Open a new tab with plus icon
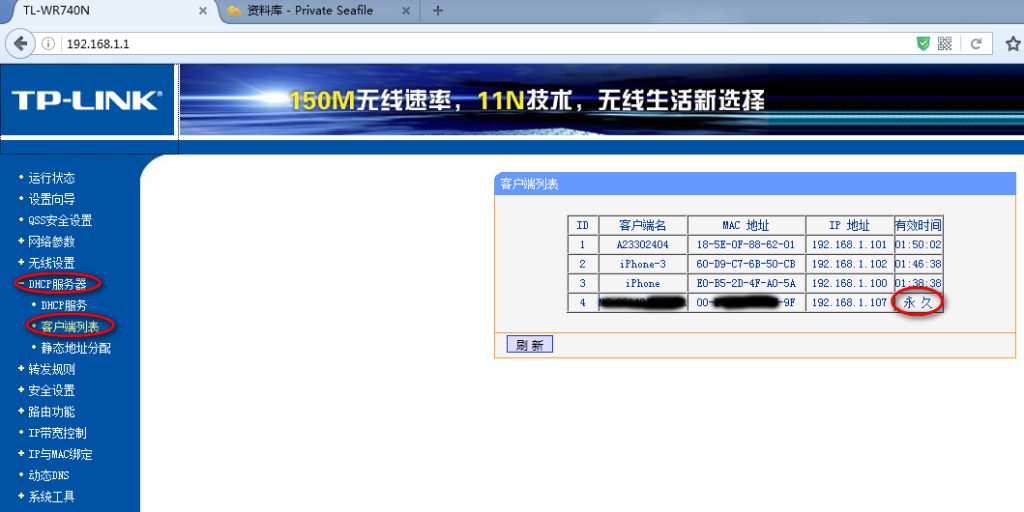1024x512 pixels. click(437, 11)
